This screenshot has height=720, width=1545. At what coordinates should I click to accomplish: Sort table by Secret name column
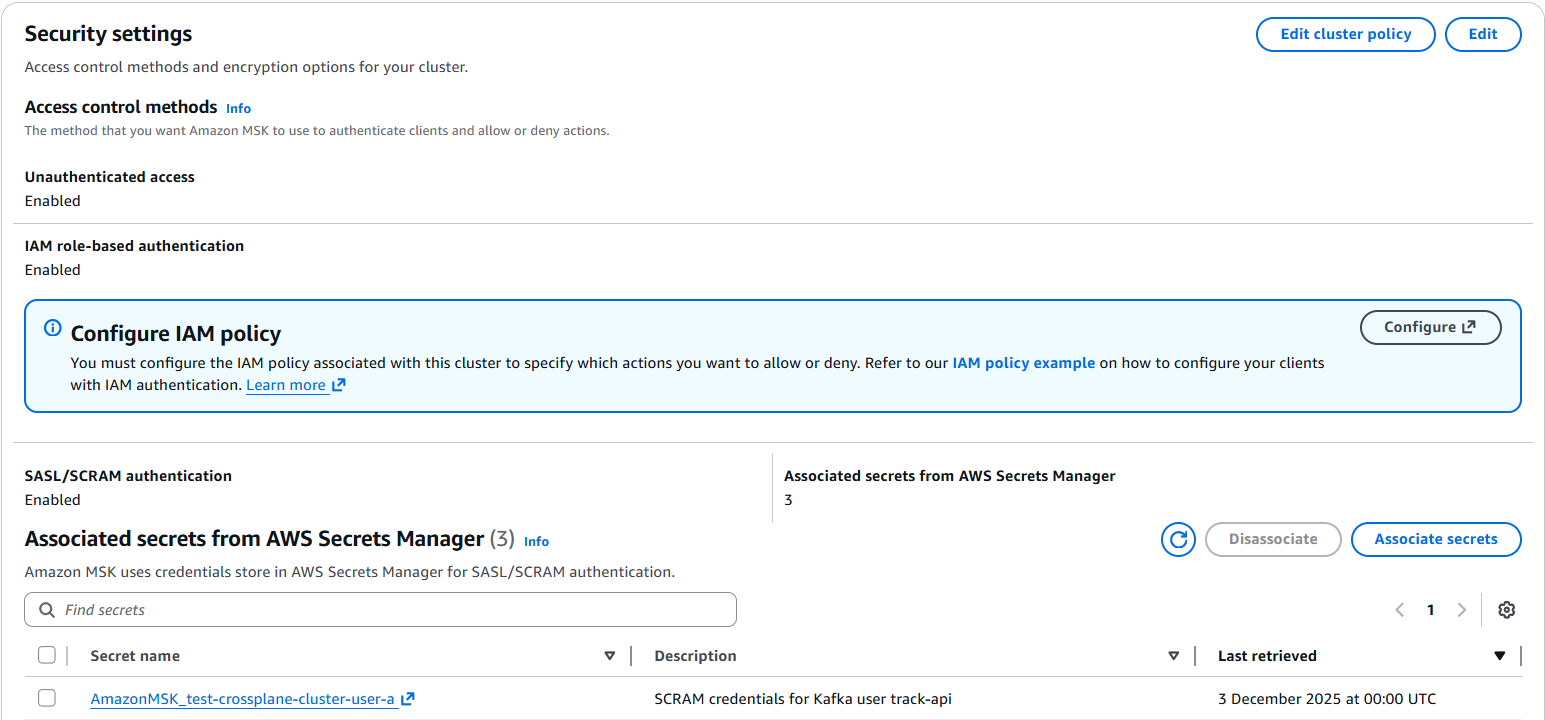pos(609,656)
